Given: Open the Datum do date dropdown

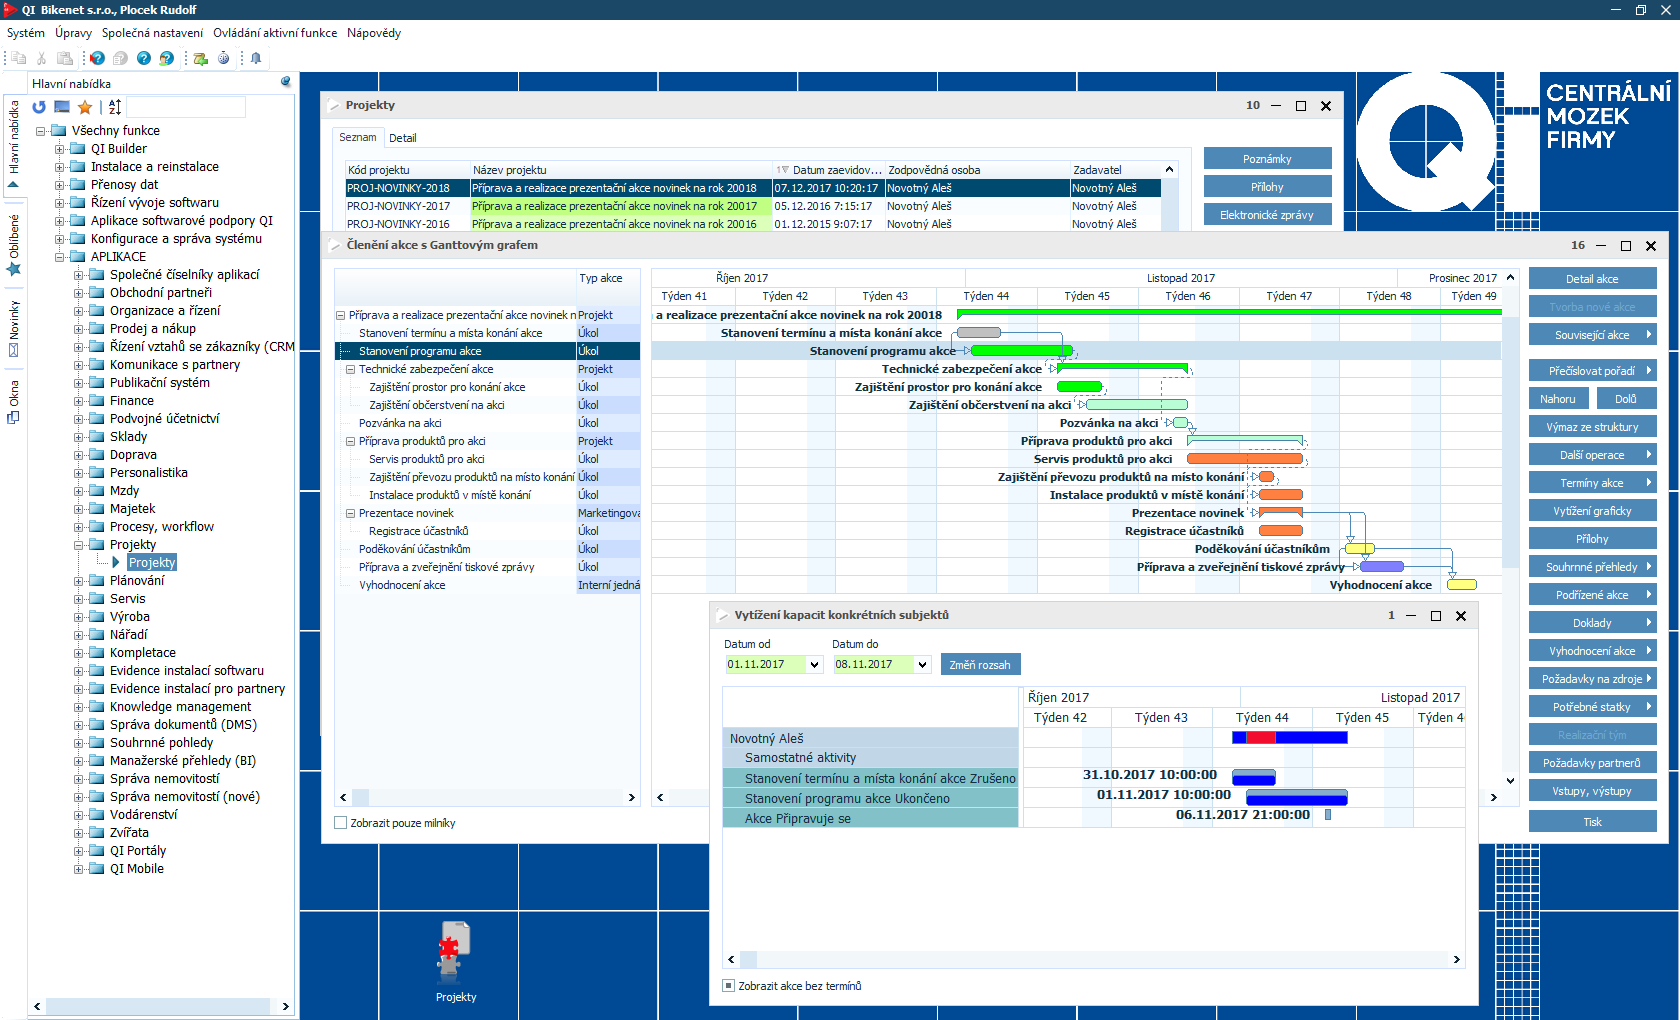Looking at the screenshot, I should point(922,665).
